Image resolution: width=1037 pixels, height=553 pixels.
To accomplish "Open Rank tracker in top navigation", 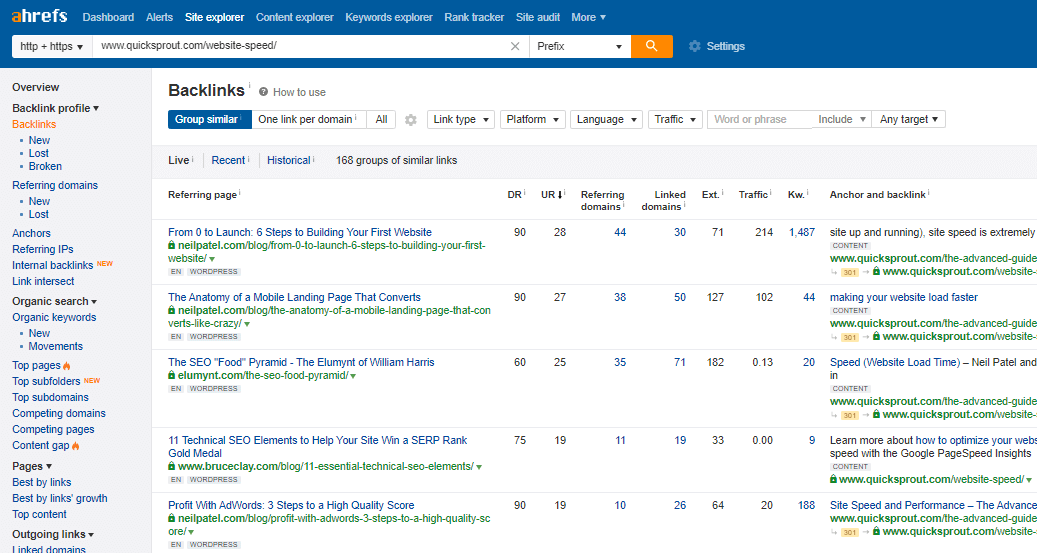I will 474,17.
